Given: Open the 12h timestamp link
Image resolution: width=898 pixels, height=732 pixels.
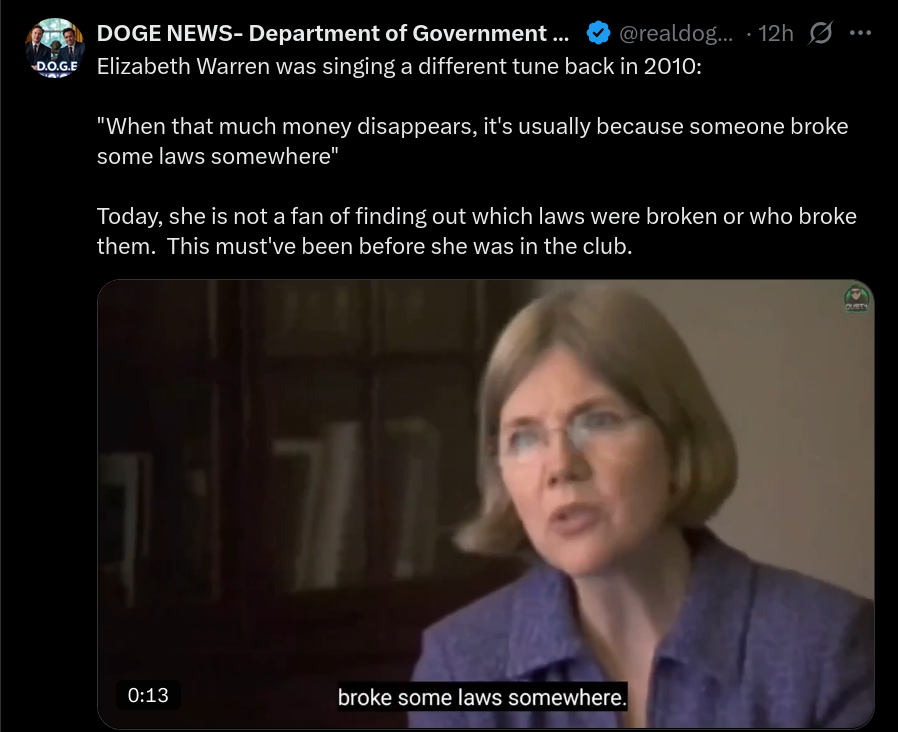Looking at the screenshot, I should click(x=776, y=33).
